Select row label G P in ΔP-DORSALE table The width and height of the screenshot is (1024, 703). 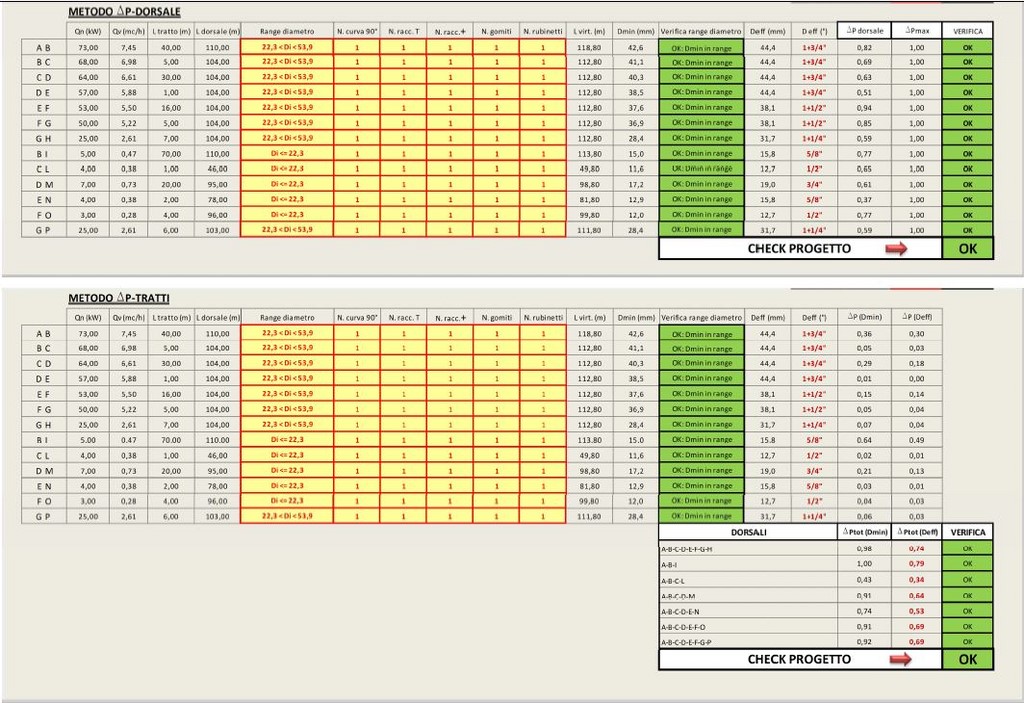[x=44, y=230]
